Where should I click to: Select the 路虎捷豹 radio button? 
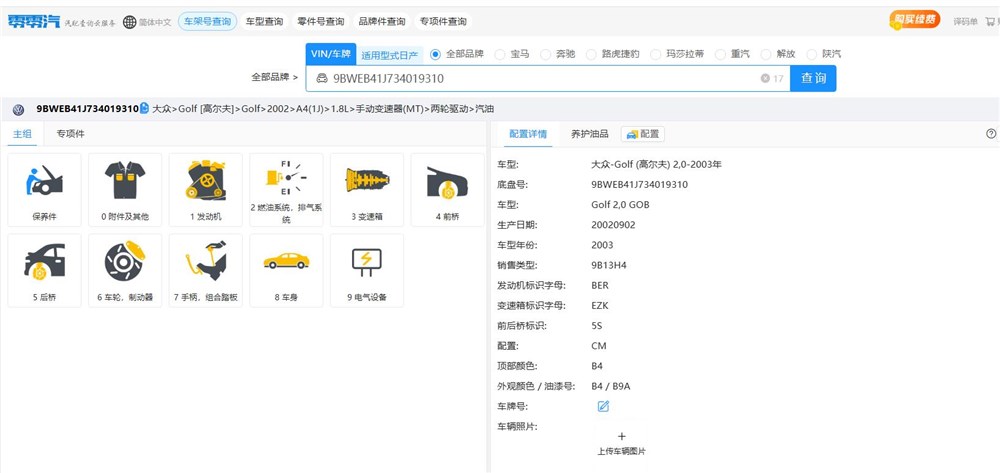591,54
